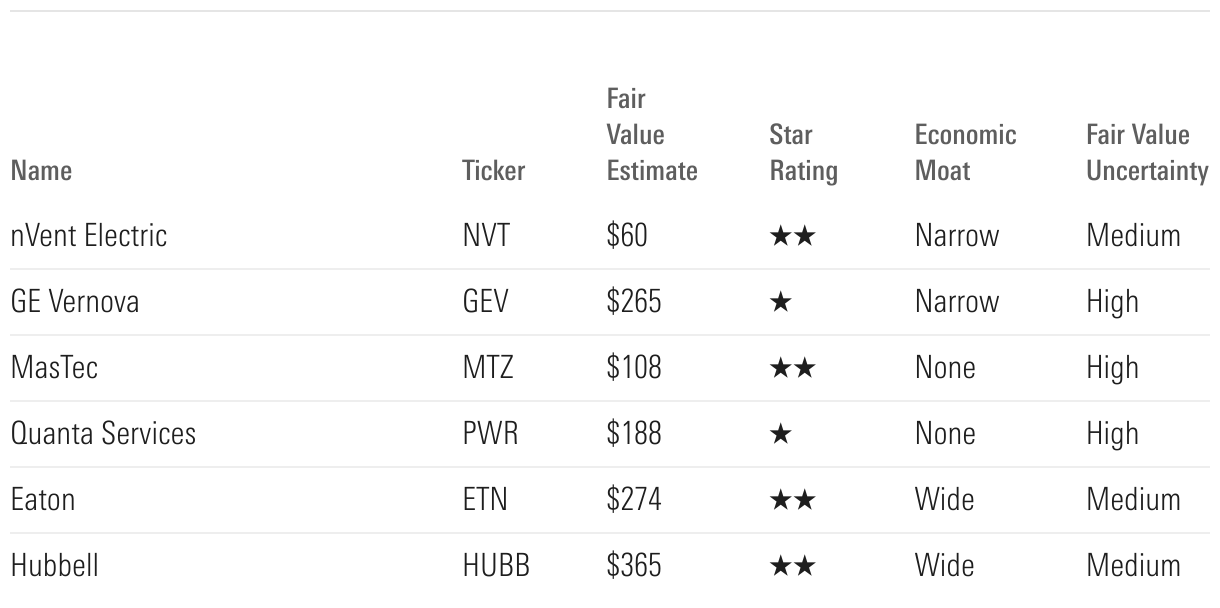
Task: Click the $365 fair value for Hubbell
Action: coord(634,566)
